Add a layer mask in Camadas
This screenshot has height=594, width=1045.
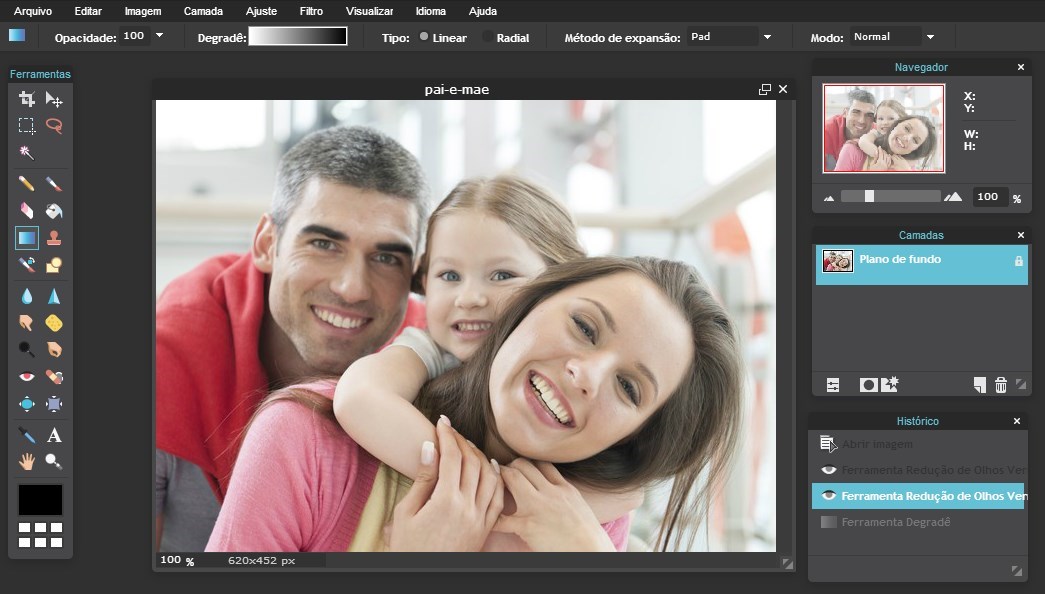coord(868,385)
